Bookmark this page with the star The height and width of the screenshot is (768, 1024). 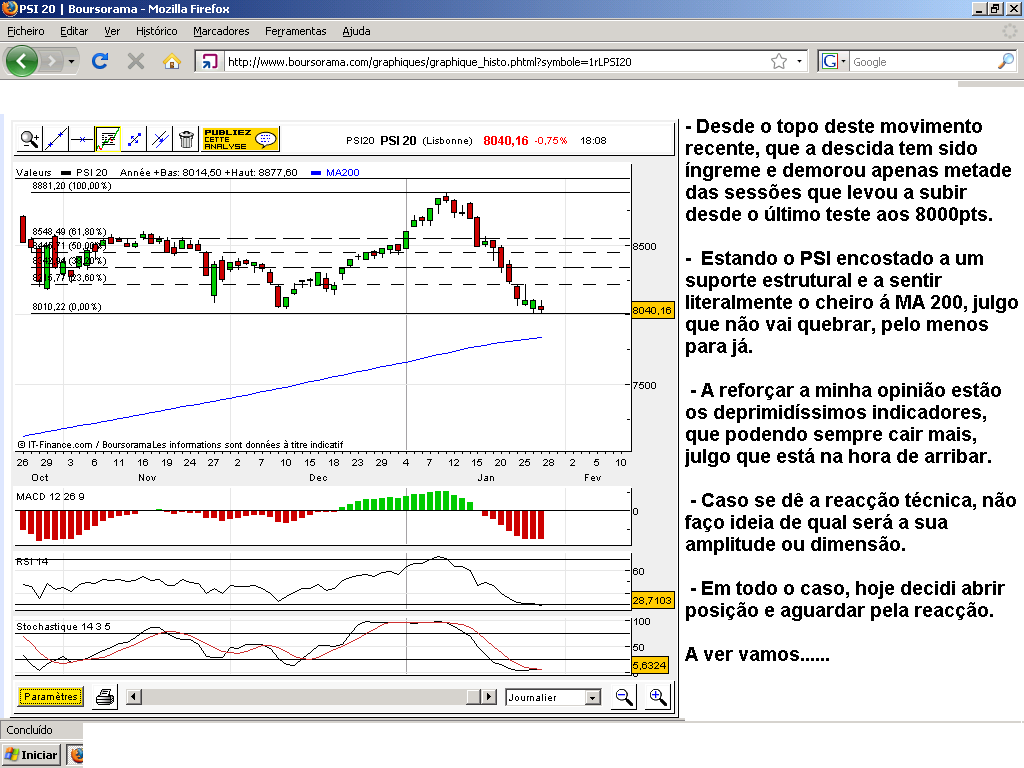tap(779, 61)
